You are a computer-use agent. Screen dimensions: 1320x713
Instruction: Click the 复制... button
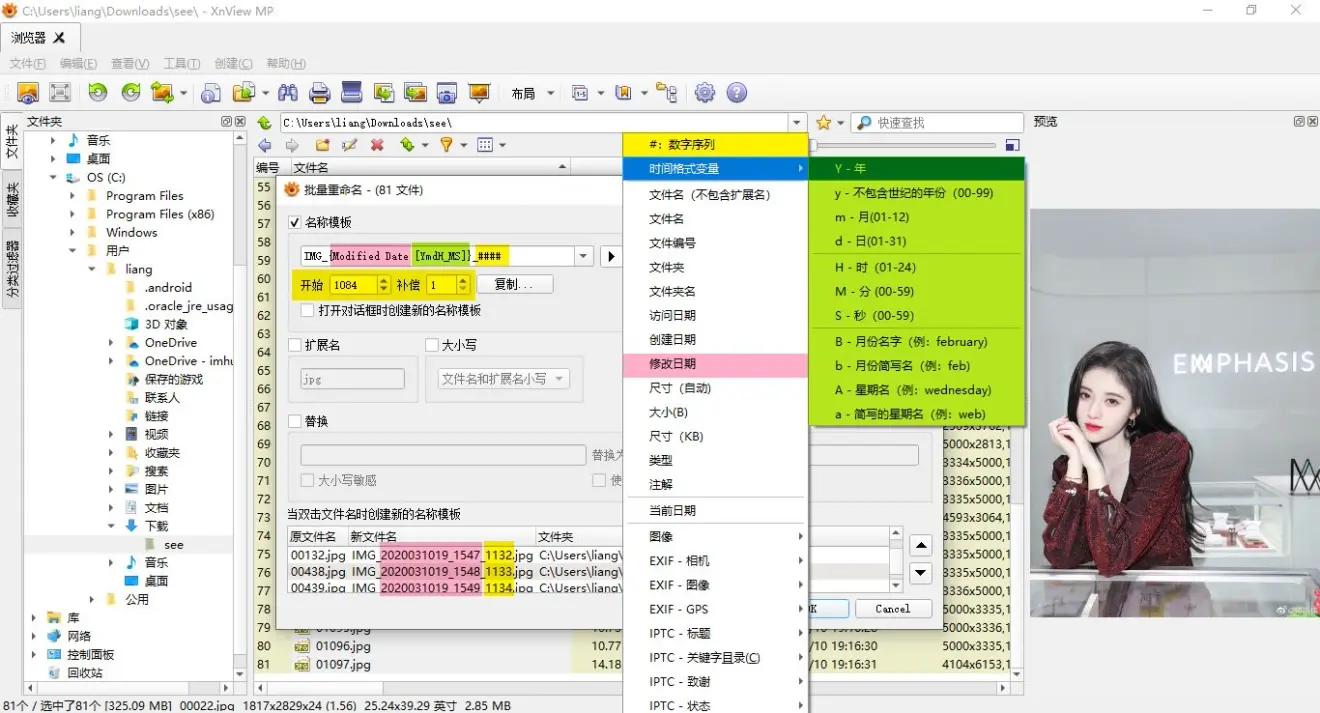point(515,285)
